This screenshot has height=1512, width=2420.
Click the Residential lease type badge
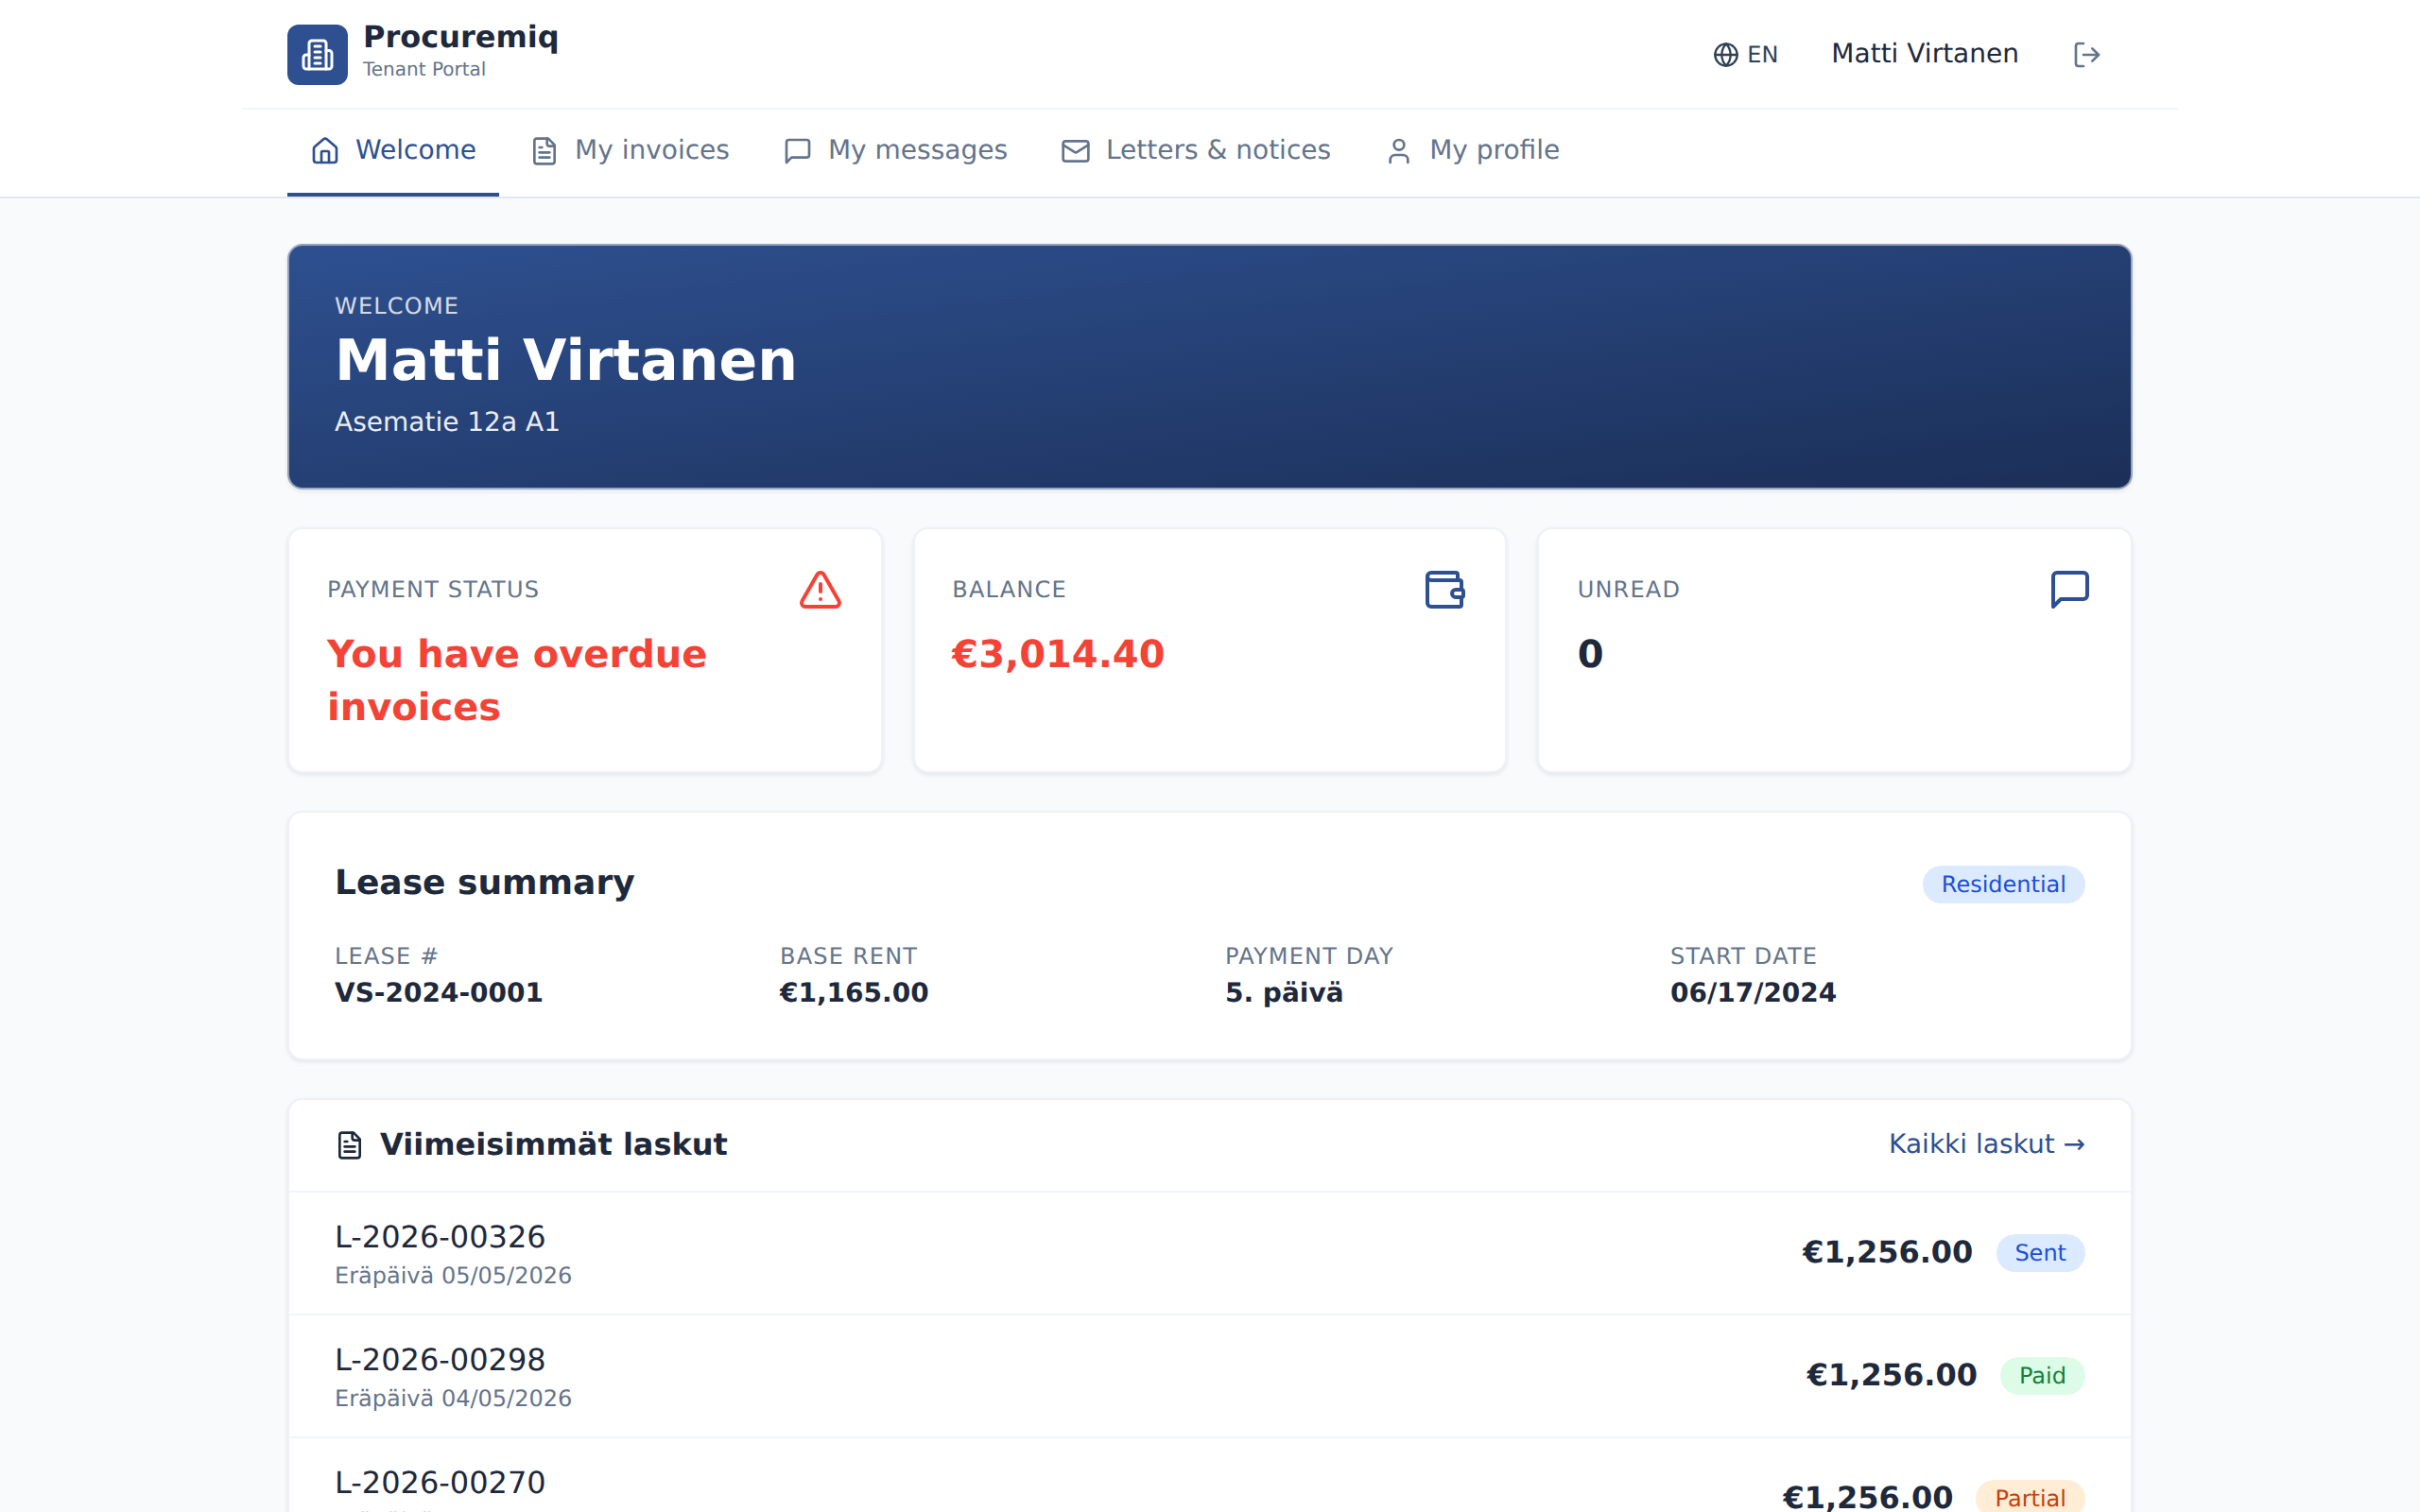2002,884
